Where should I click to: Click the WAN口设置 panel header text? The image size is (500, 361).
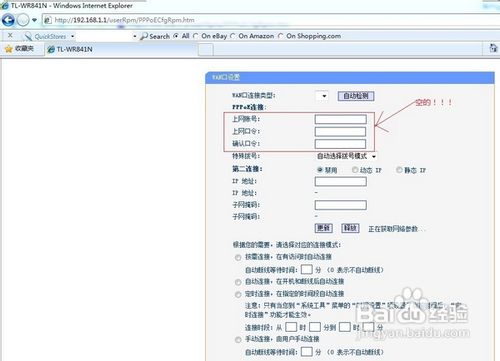[x=226, y=77]
